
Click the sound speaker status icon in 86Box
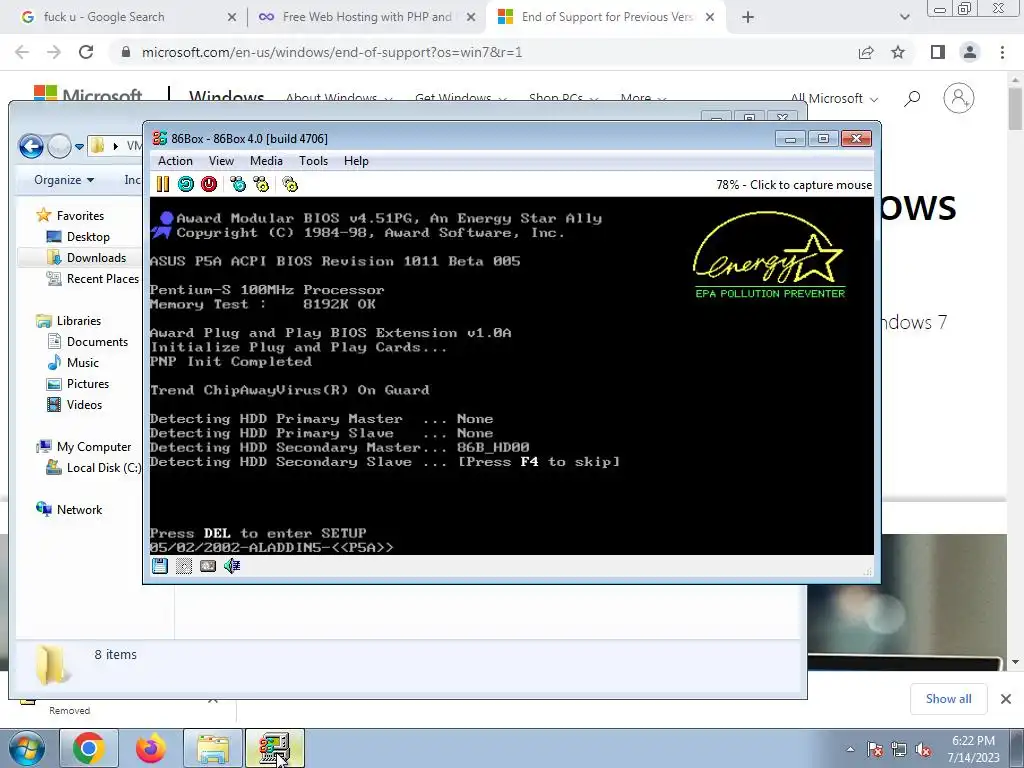pos(232,566)
